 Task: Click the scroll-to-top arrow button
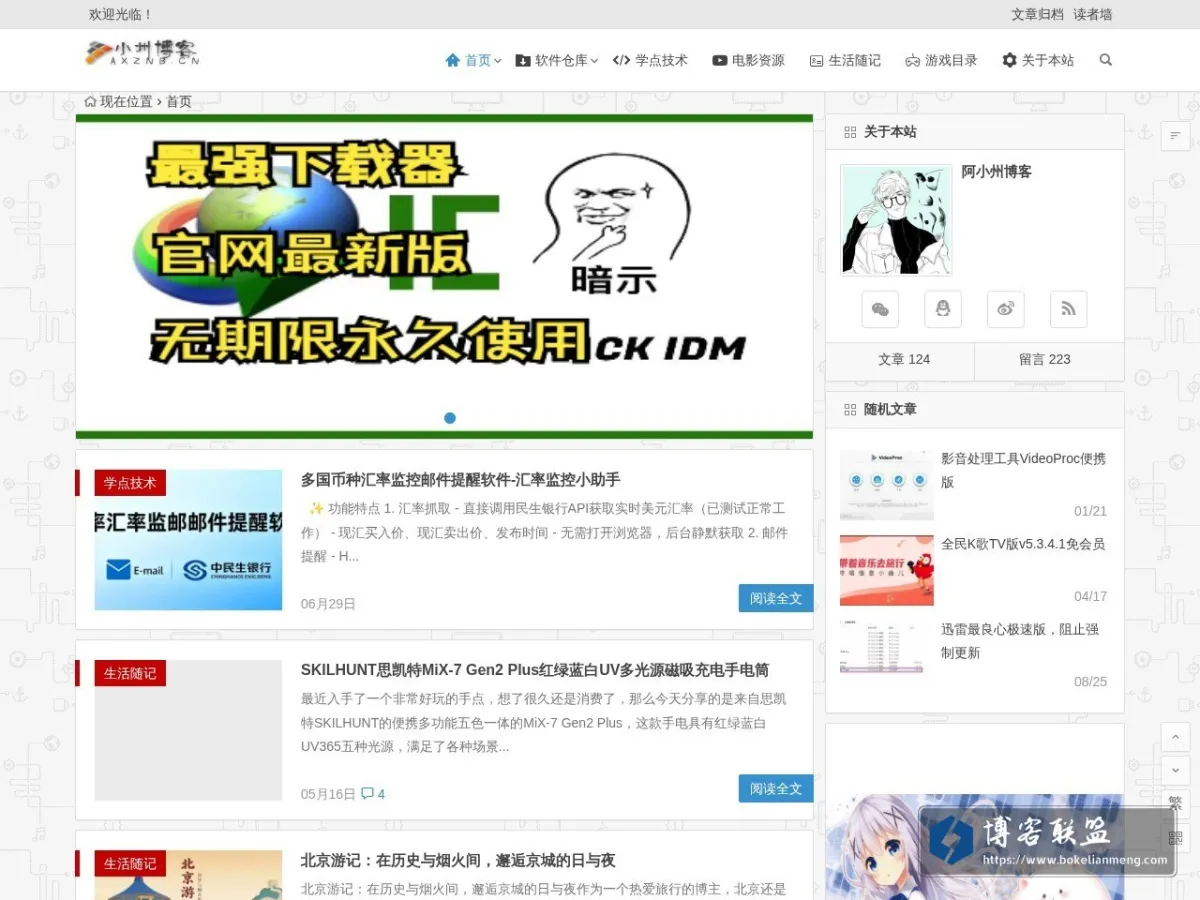pos(1175,737)
